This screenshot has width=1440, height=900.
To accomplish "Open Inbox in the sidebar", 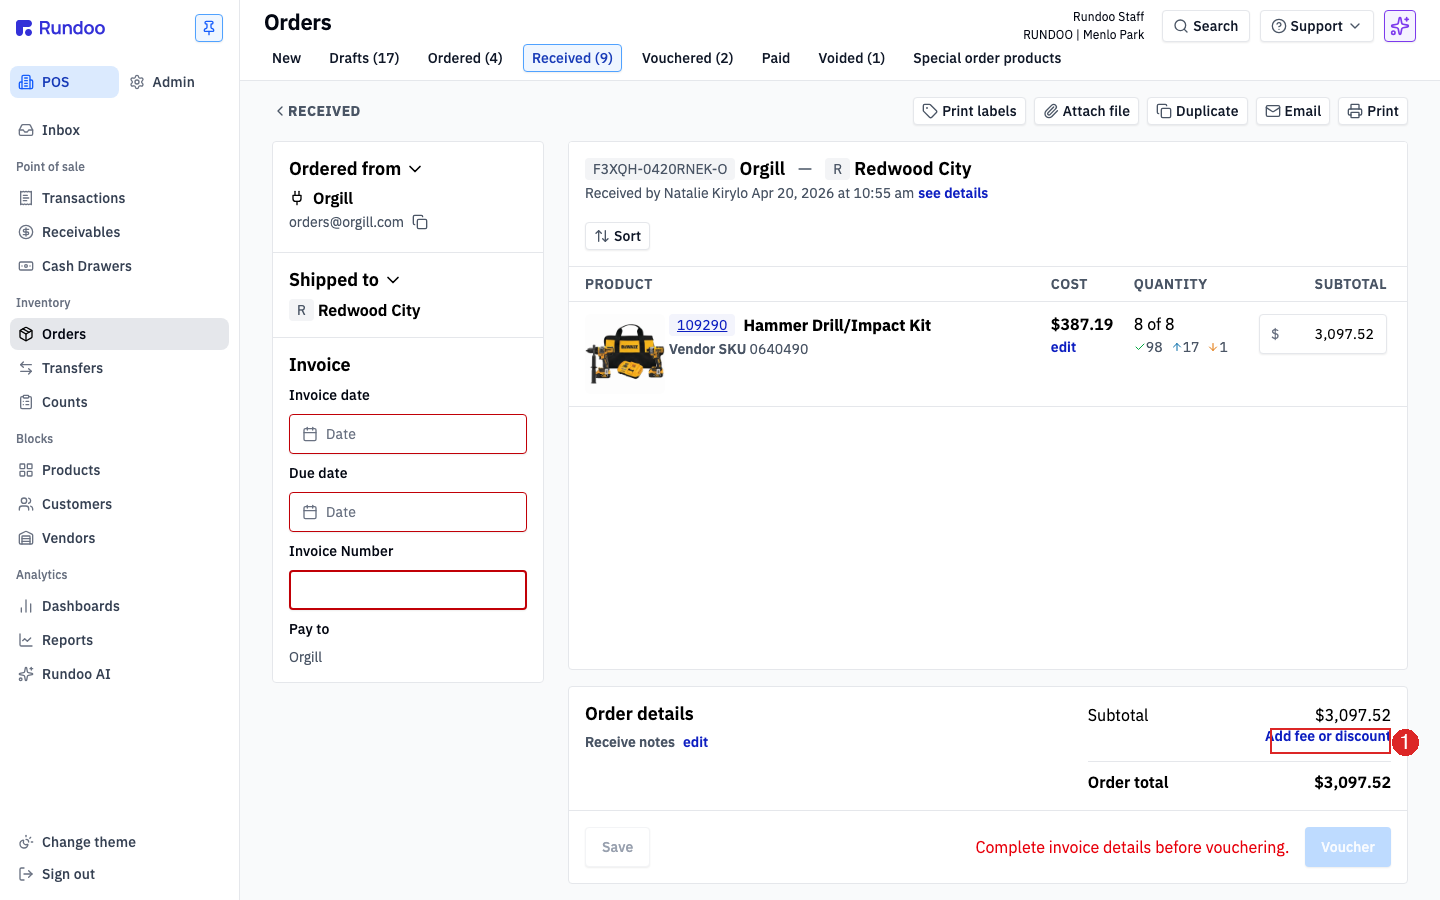I will 119,130.
